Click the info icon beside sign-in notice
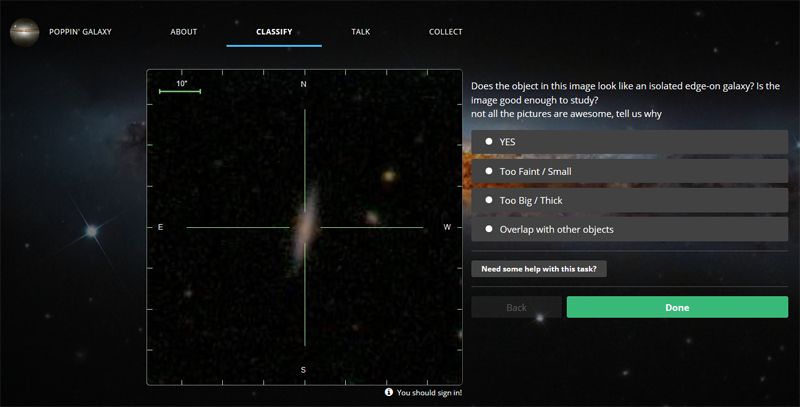 (x=388, y=393)
